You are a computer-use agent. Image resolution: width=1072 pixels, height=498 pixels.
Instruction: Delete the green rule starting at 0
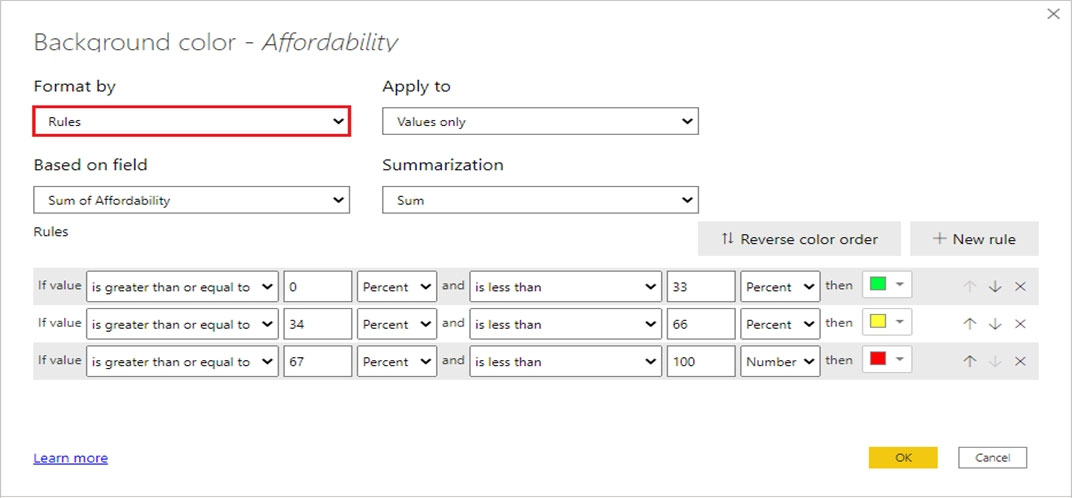click(x=1020, y=287)
